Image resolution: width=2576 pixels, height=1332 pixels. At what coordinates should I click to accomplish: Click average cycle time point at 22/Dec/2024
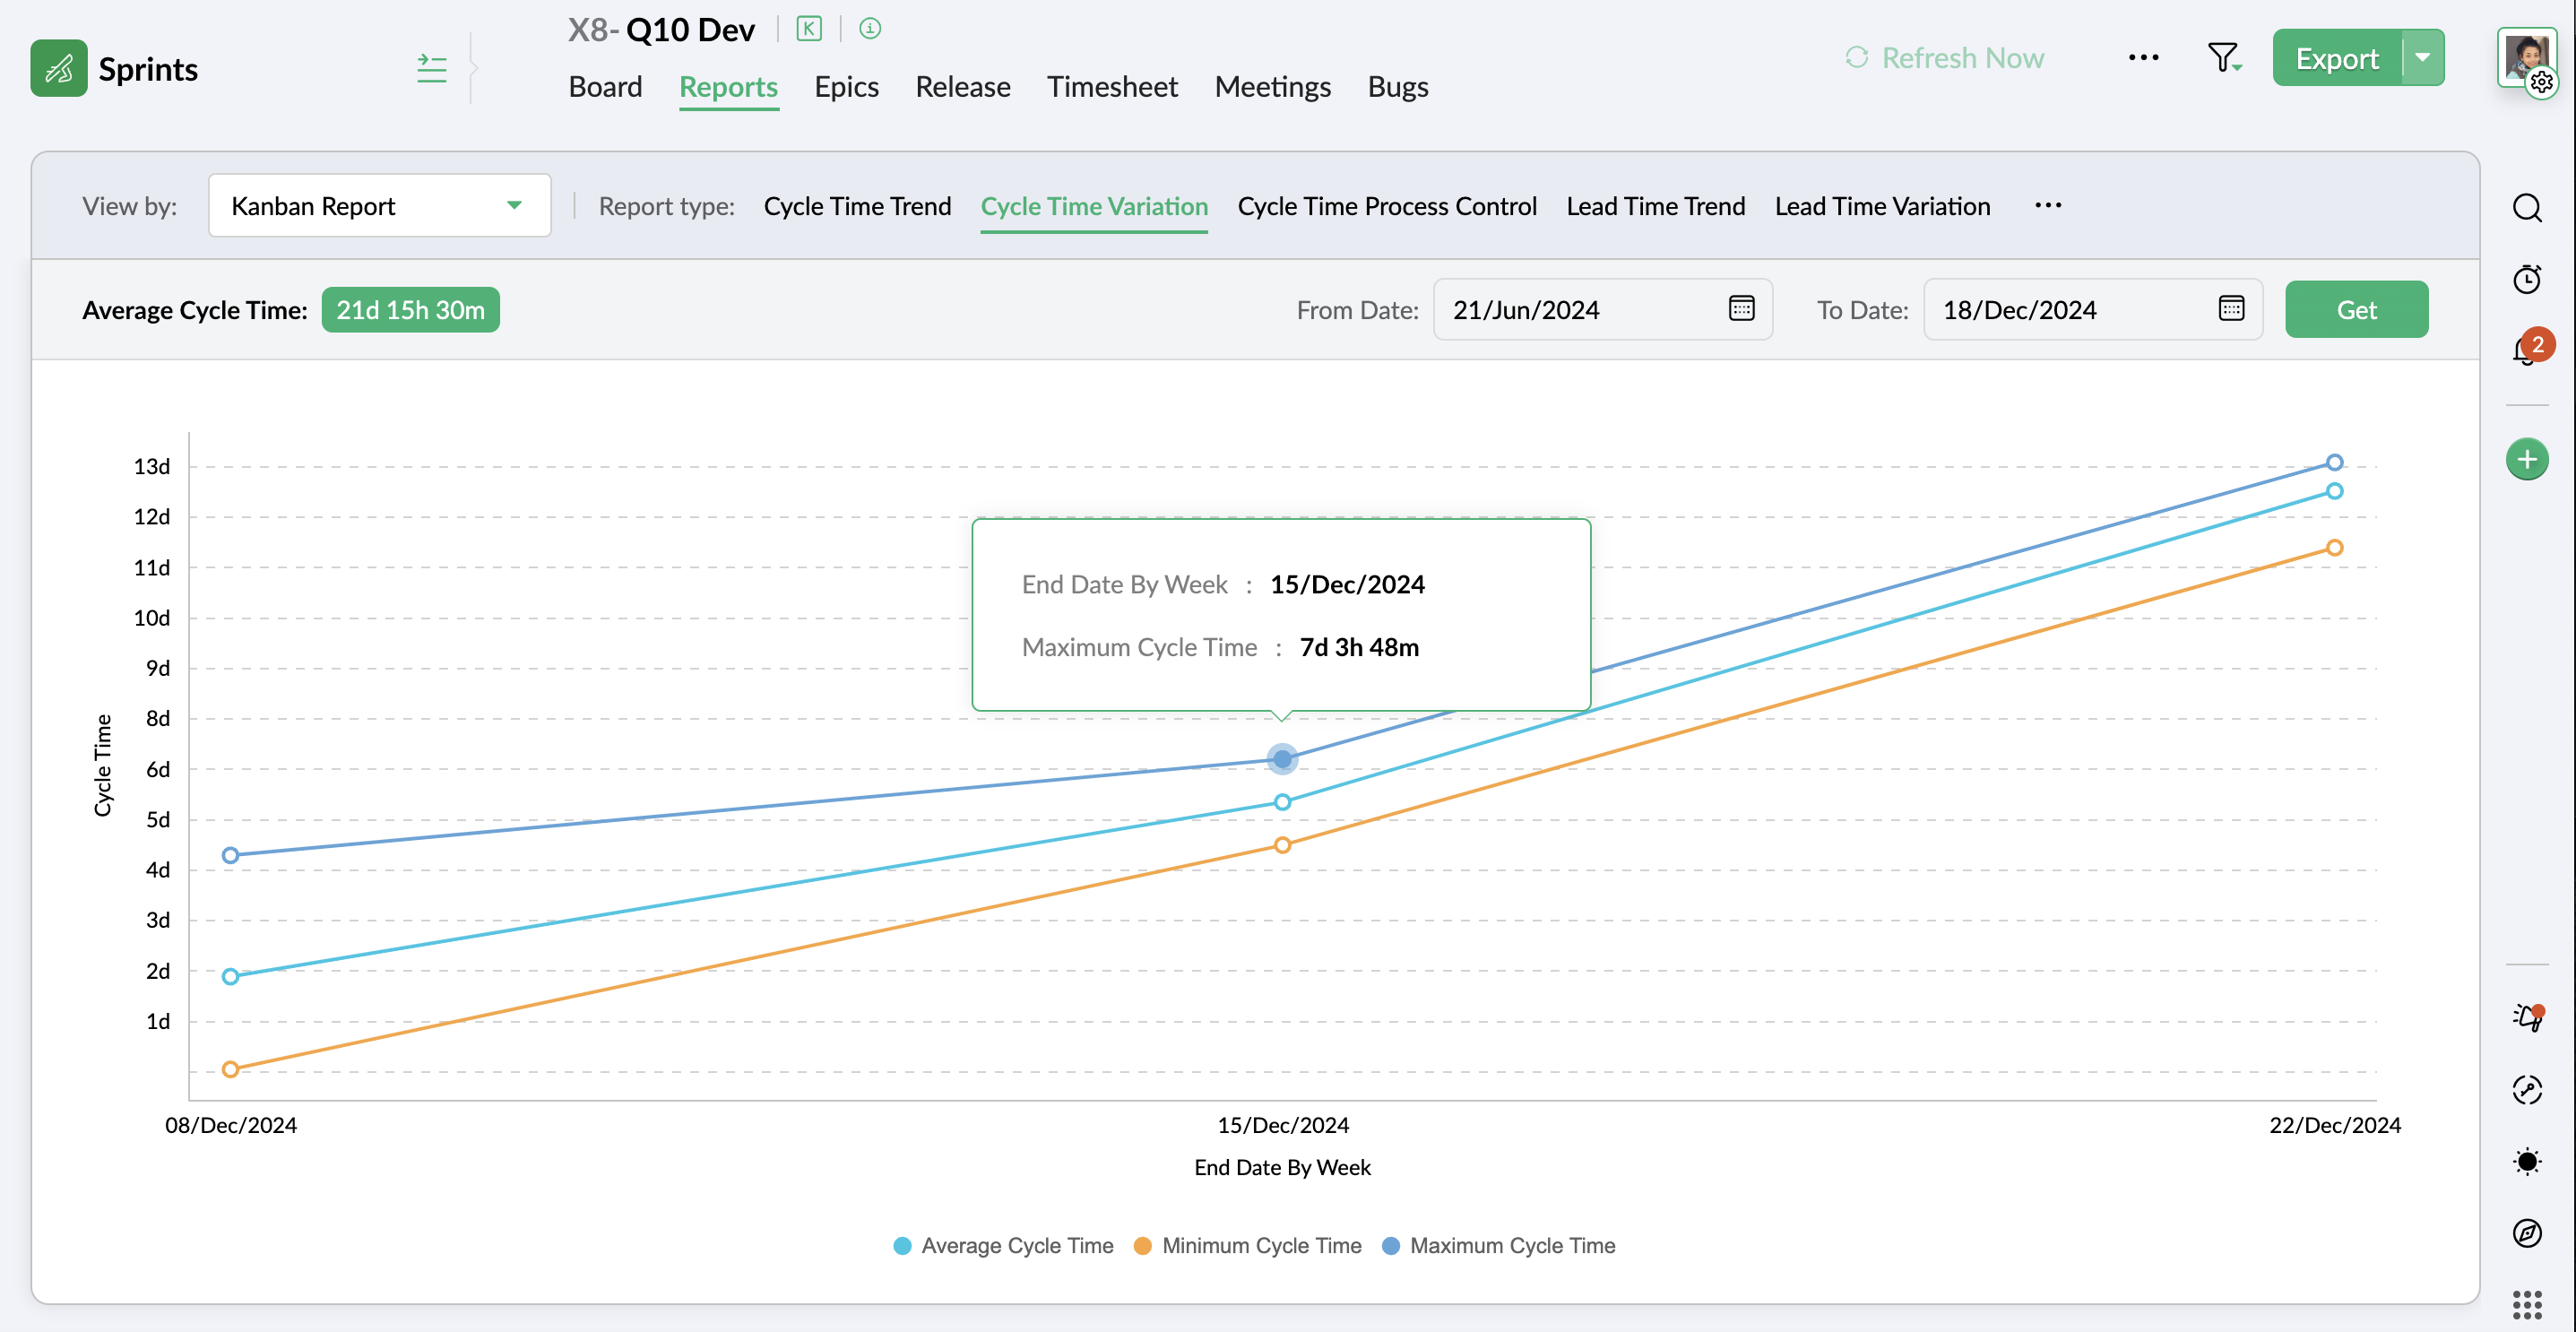(2334, 491)
